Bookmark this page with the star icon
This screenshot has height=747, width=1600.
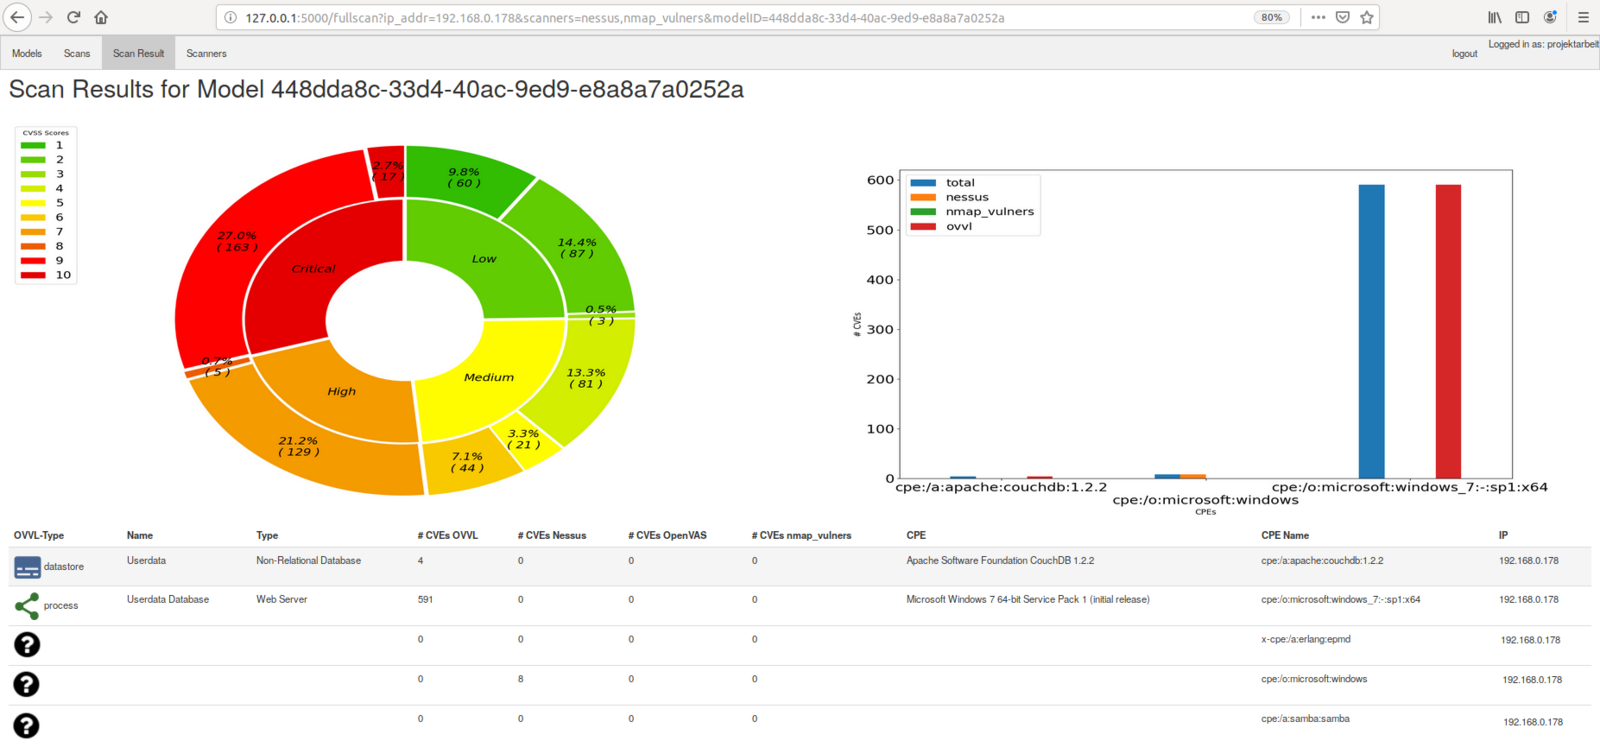(1367, 17)
